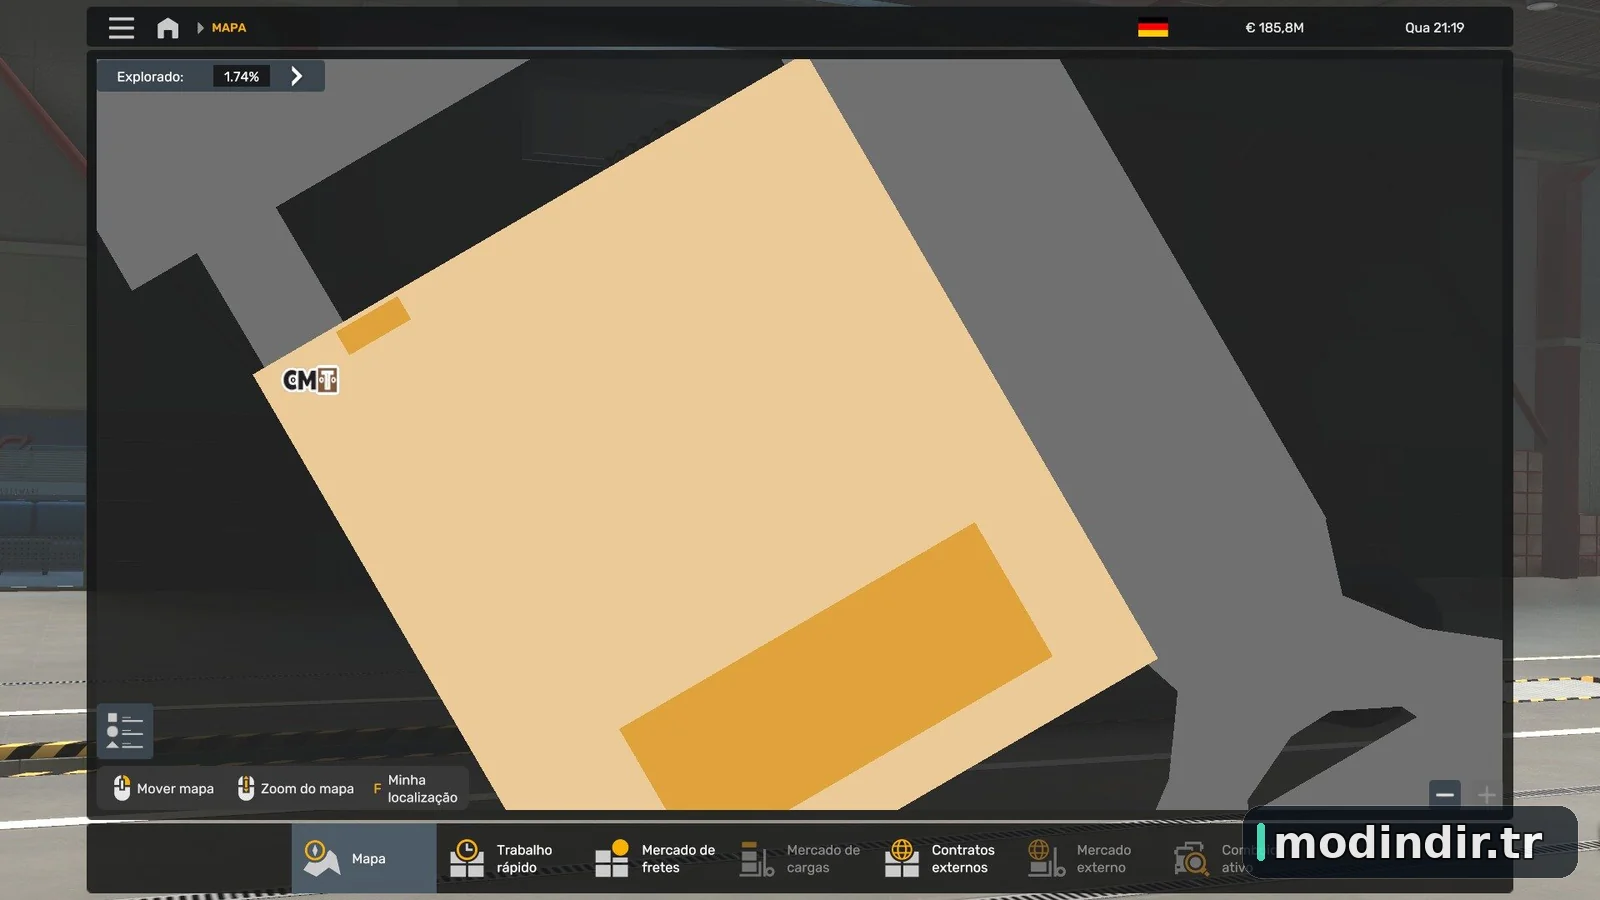Image resolution: width=1600 pixels, height=900 pixels.
Task: Zoom in the map with plus button
Action: coord(1487,795)
